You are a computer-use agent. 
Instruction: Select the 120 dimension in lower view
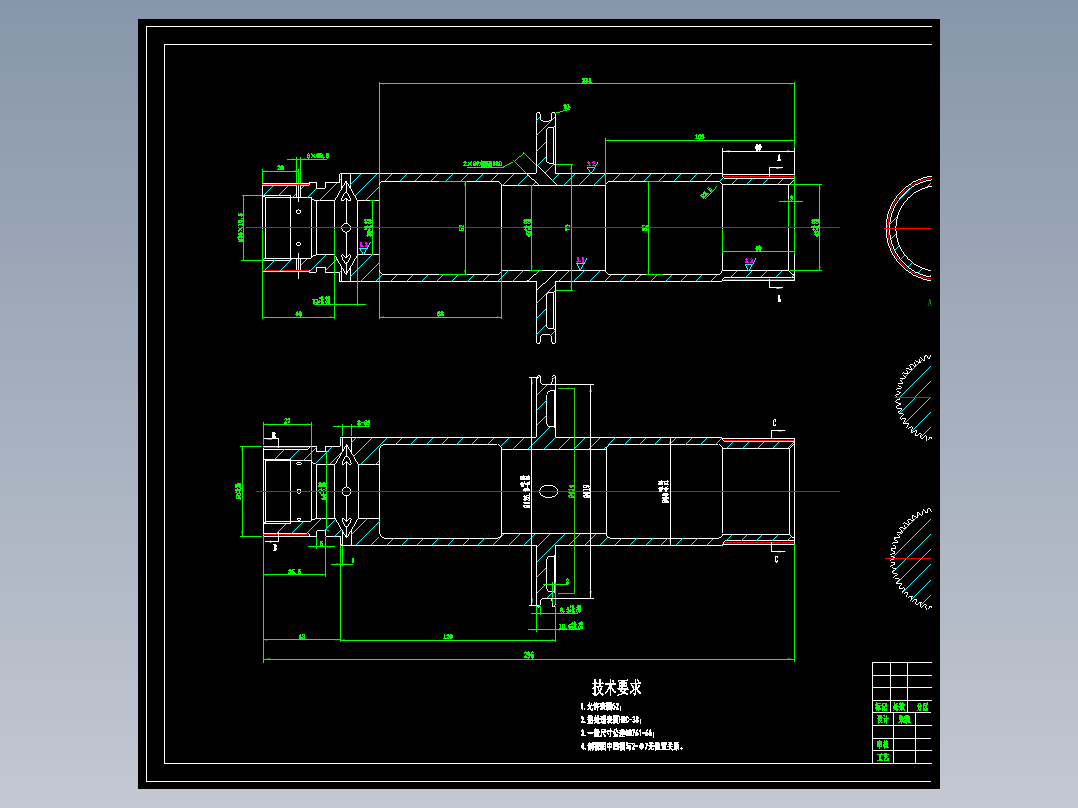pyautogui.click(x=448, y=637)
